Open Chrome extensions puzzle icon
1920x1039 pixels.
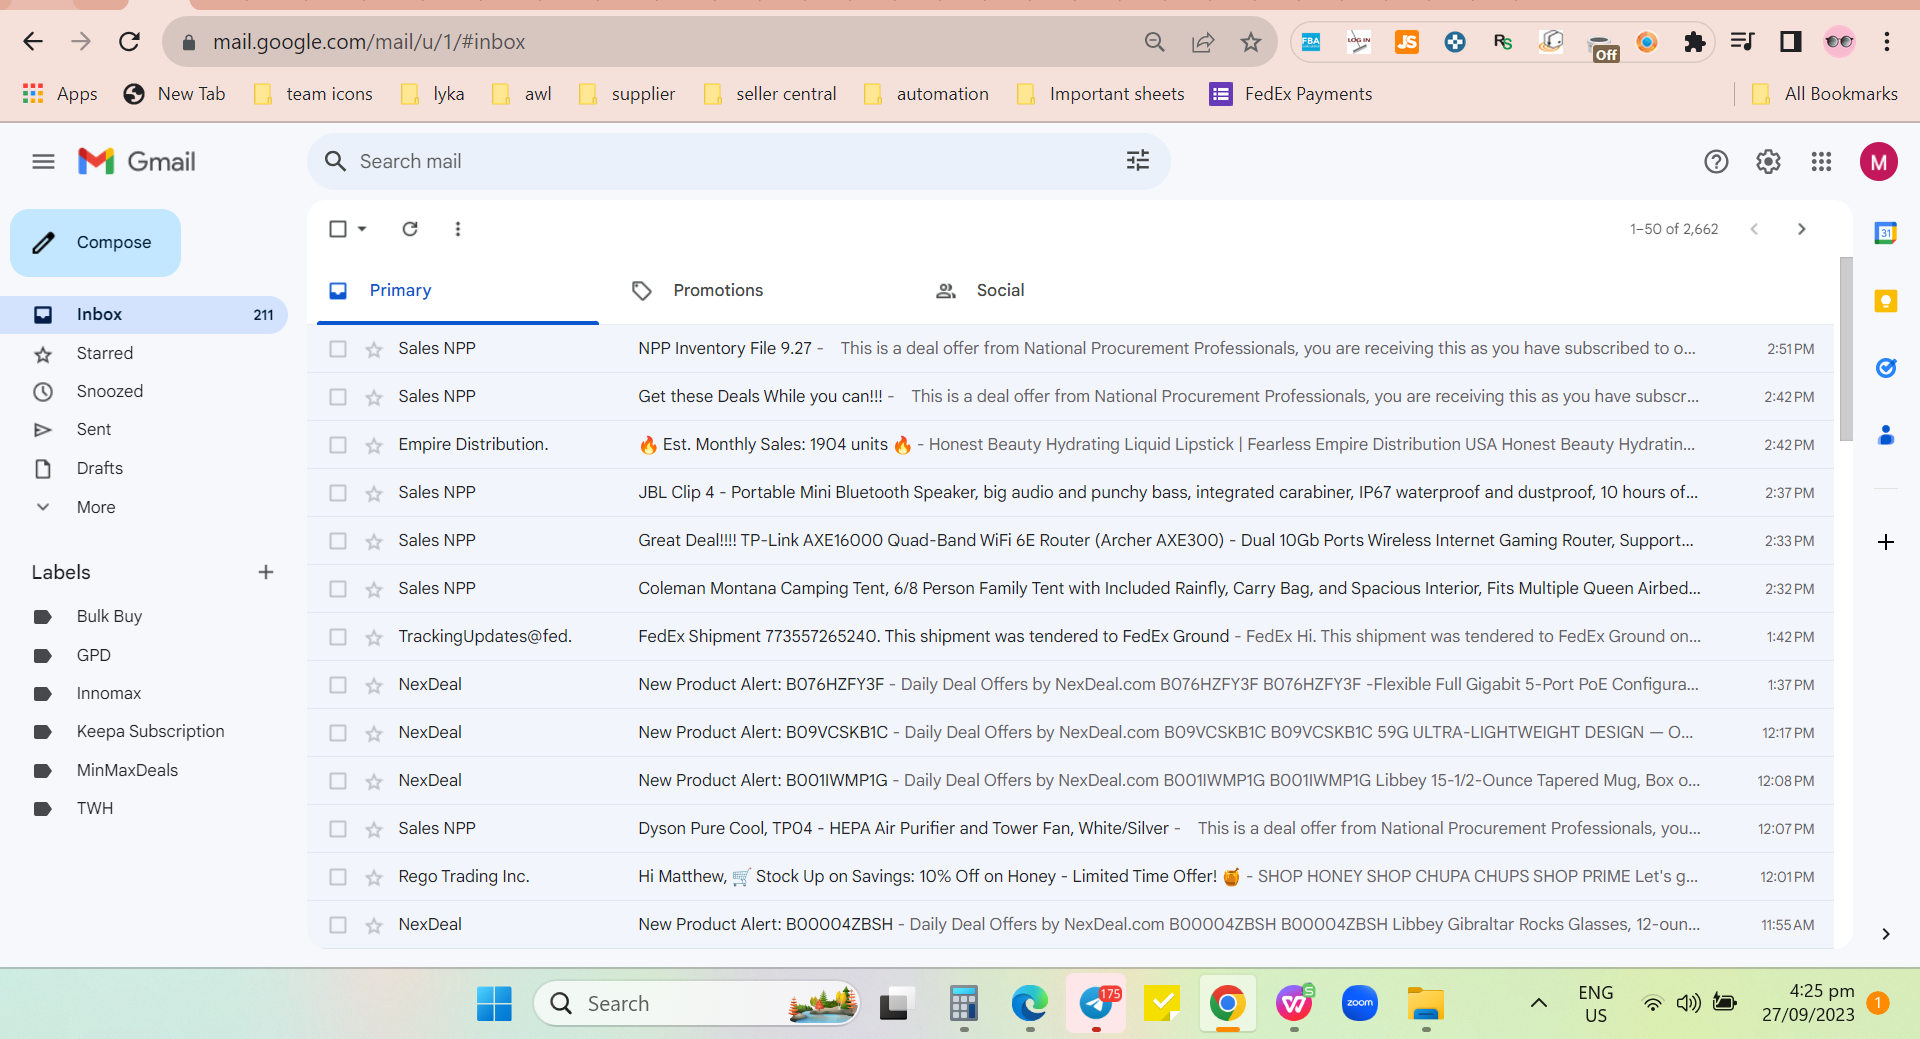pos(1694,42)
